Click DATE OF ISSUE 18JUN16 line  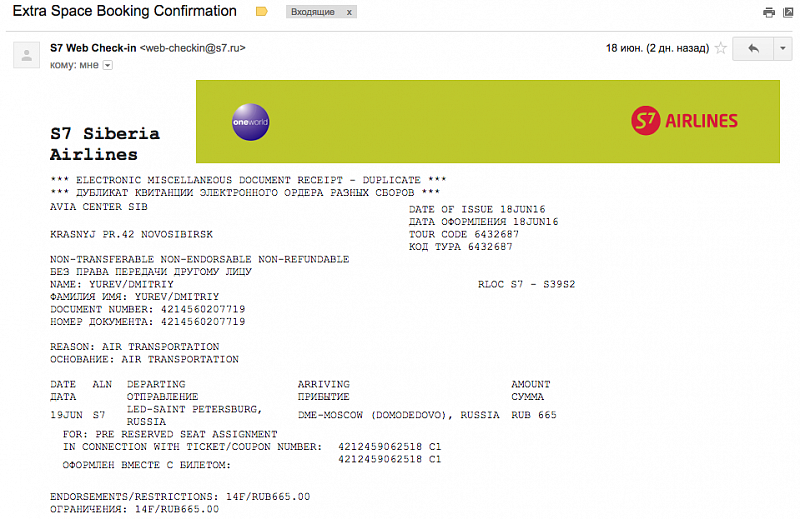[477, 209]
